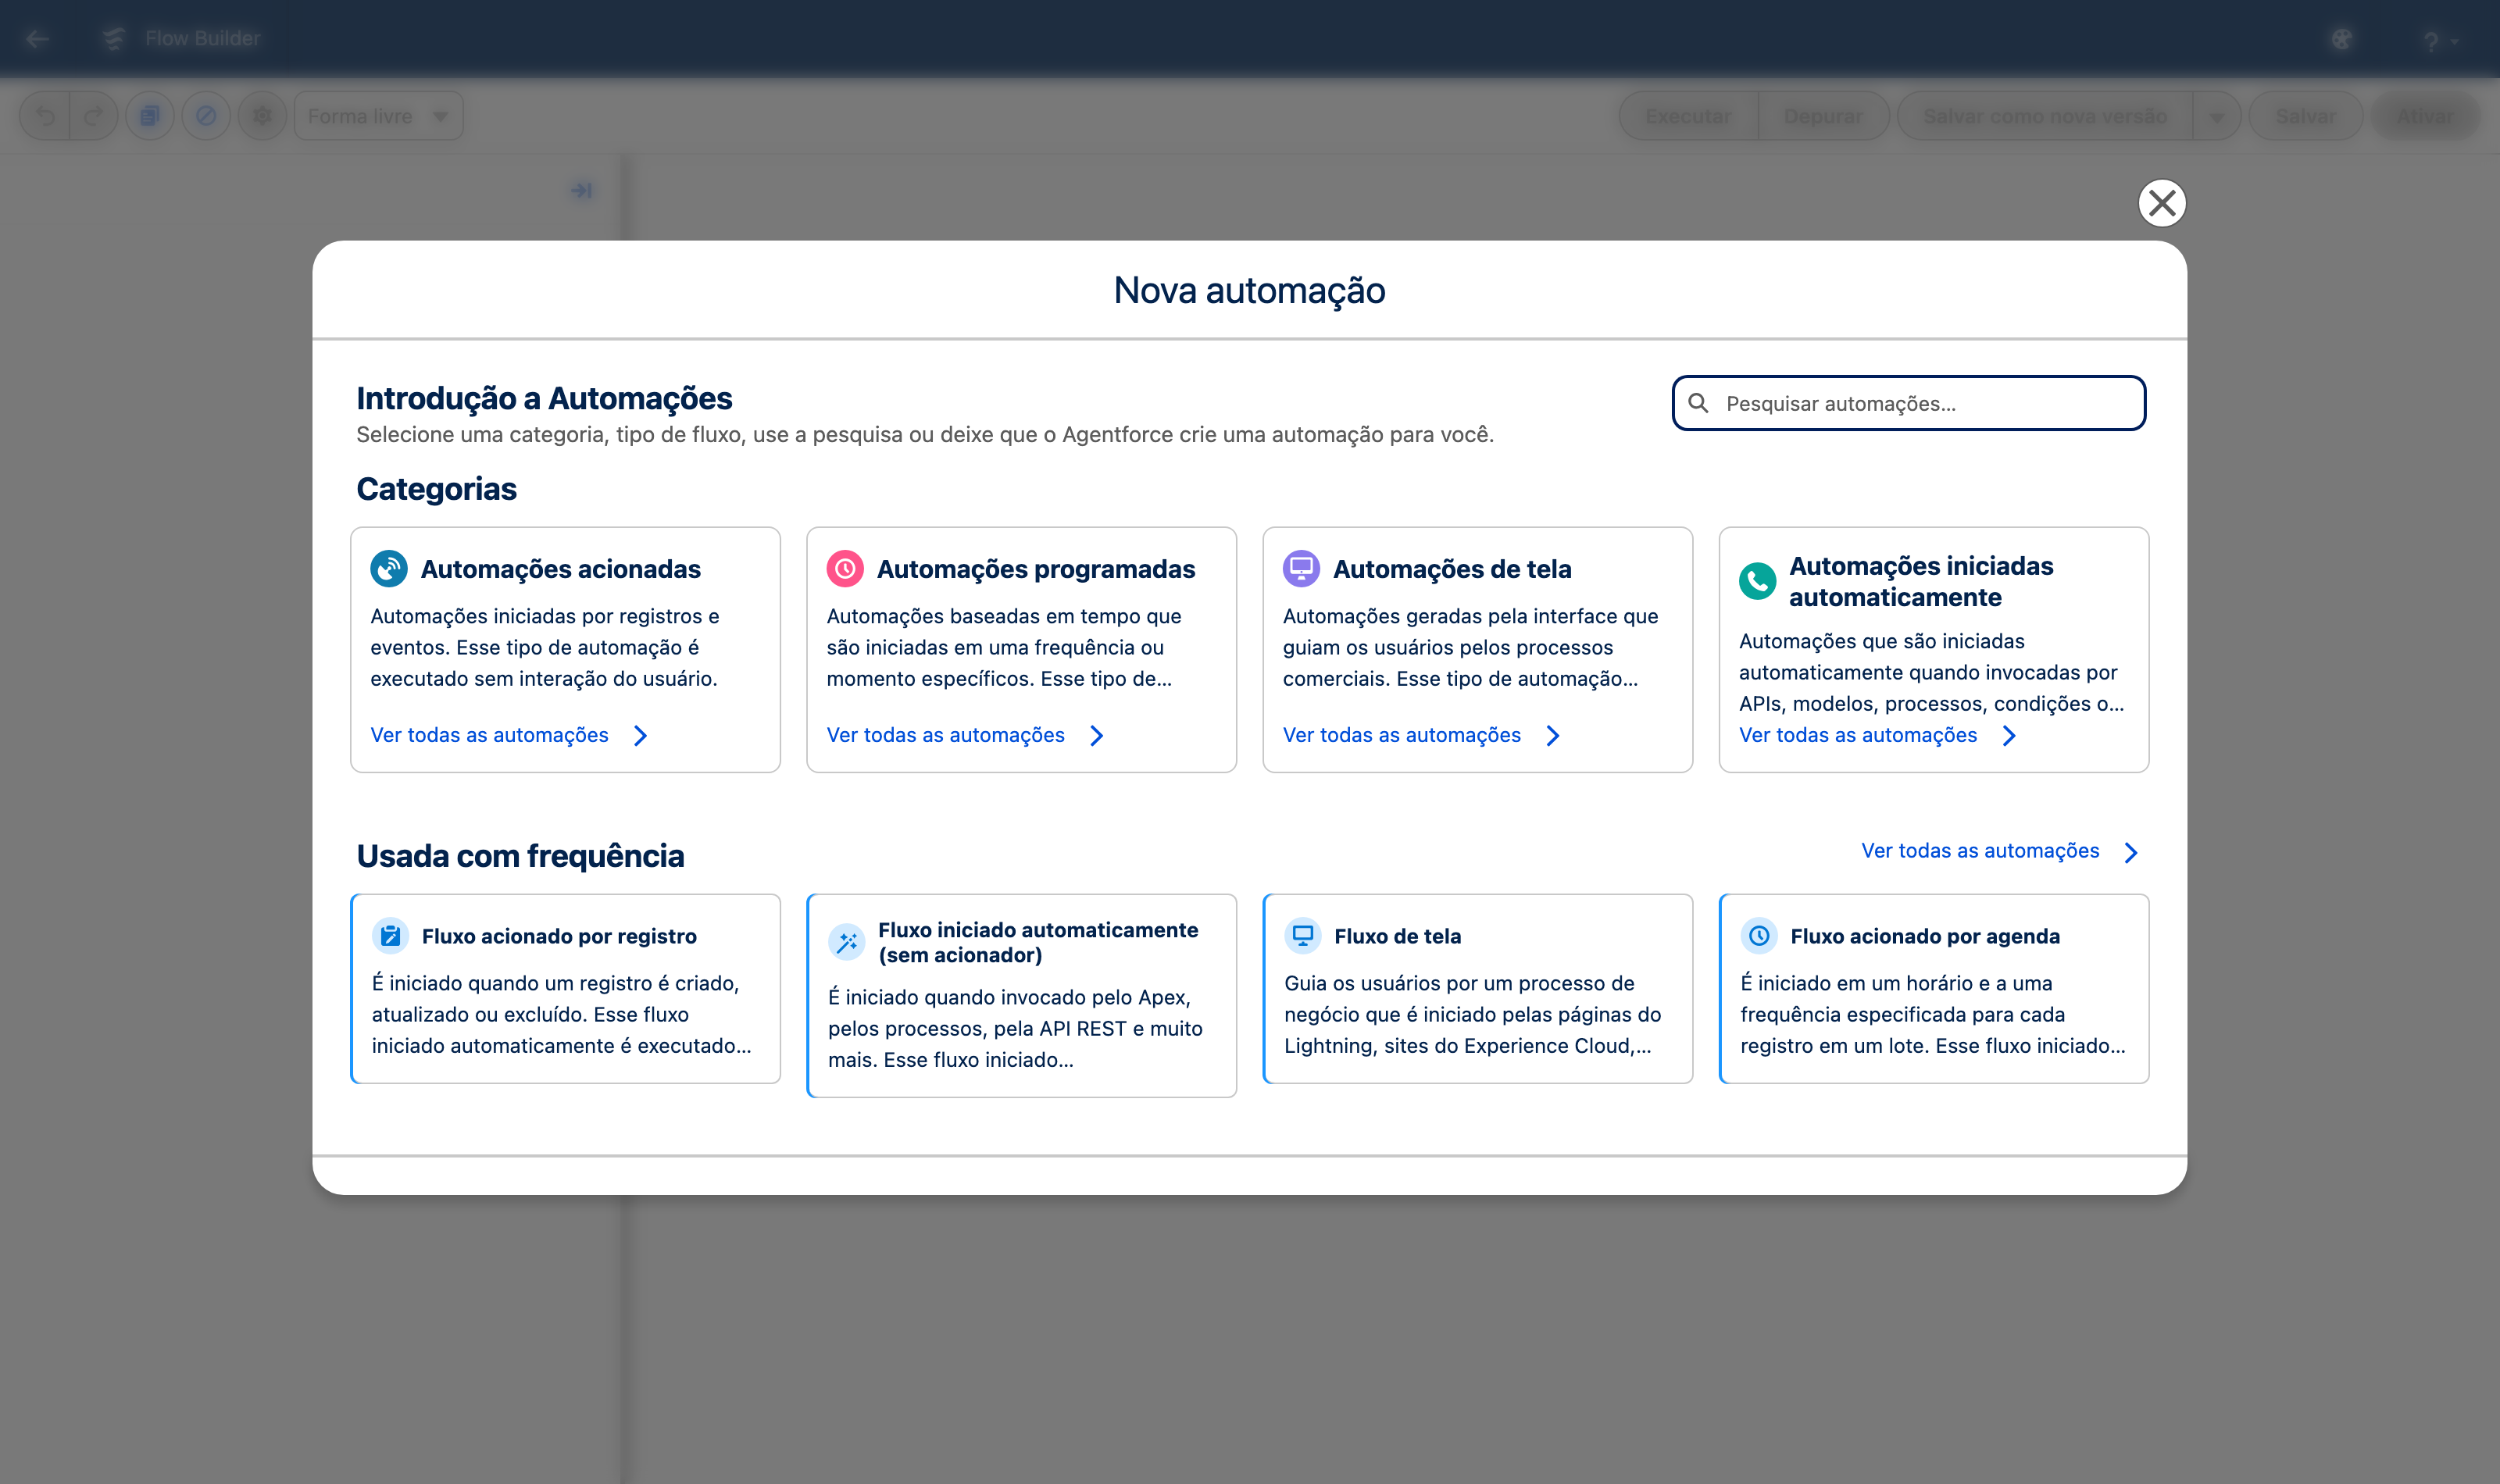Click the back arrow in Flow Builder header

(x=38, y=39)
